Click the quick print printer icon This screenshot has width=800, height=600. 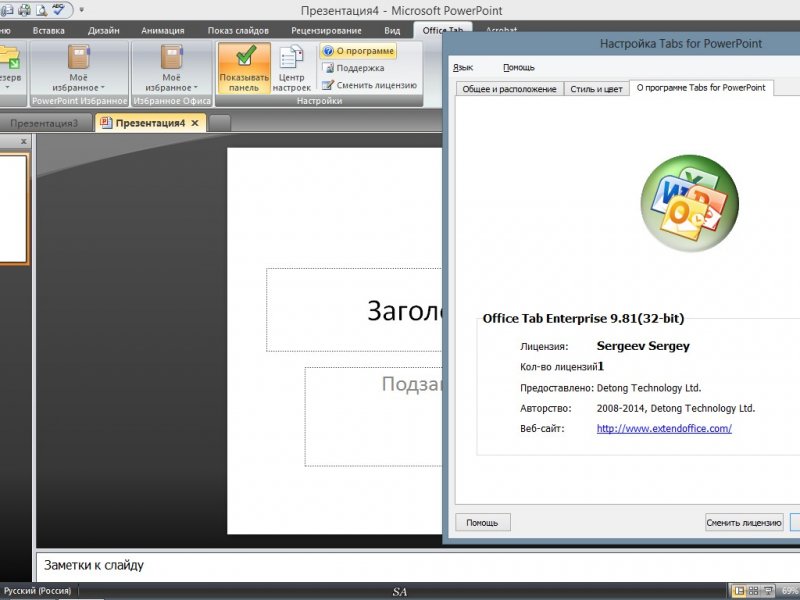pos(23,9)
